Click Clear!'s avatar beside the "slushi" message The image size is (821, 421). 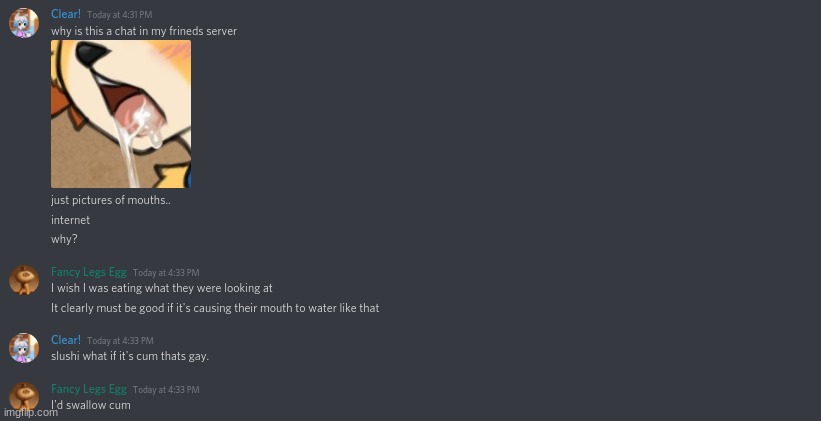click(x=24, y=348)
